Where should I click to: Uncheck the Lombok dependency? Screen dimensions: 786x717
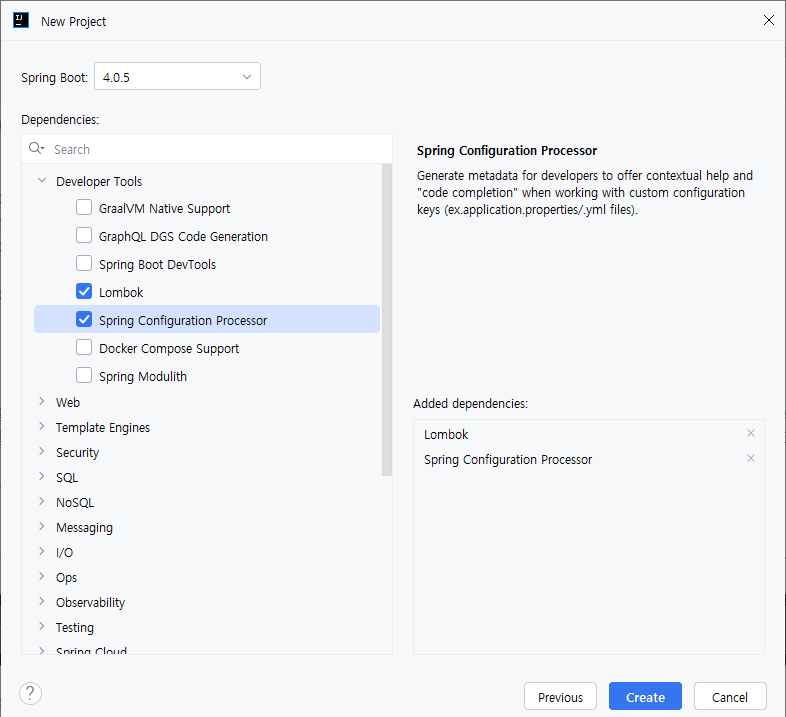coord(84,291)
